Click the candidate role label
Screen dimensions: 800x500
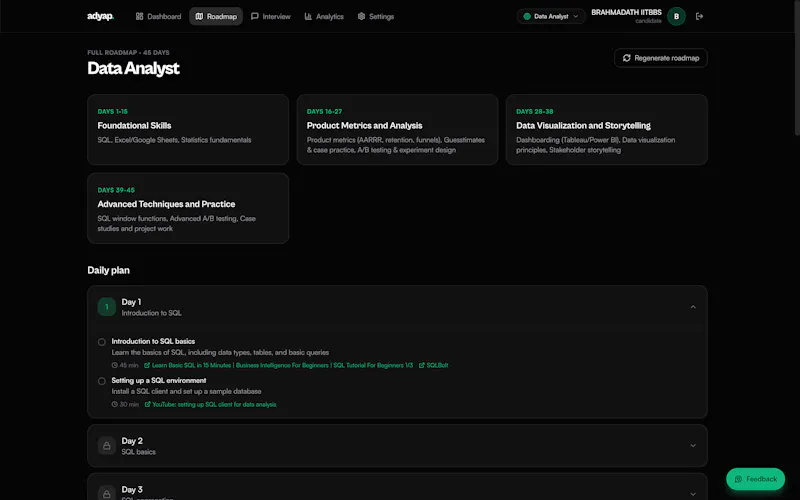[x=648, y=21]
